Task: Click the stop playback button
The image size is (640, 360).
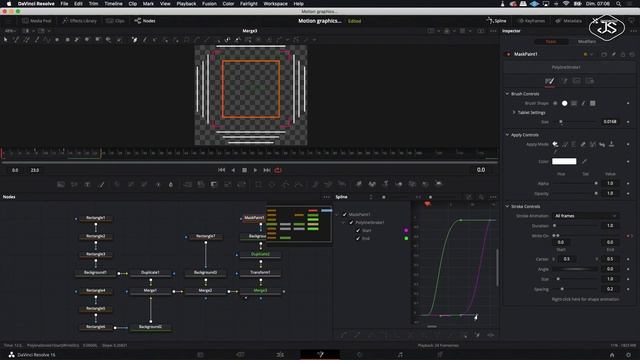Action: [244, 170]
